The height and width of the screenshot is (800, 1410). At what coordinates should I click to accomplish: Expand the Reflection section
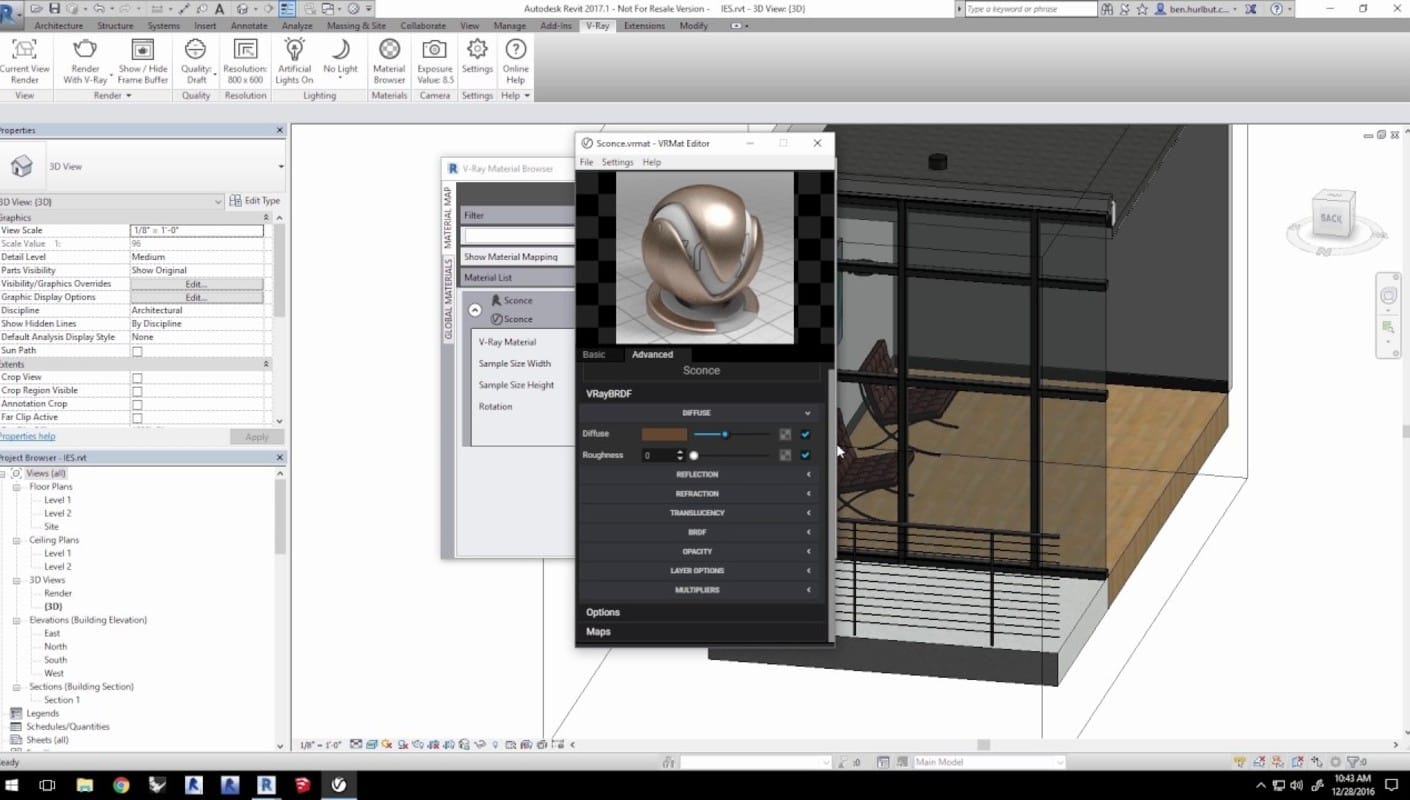[x=697, y=474]
